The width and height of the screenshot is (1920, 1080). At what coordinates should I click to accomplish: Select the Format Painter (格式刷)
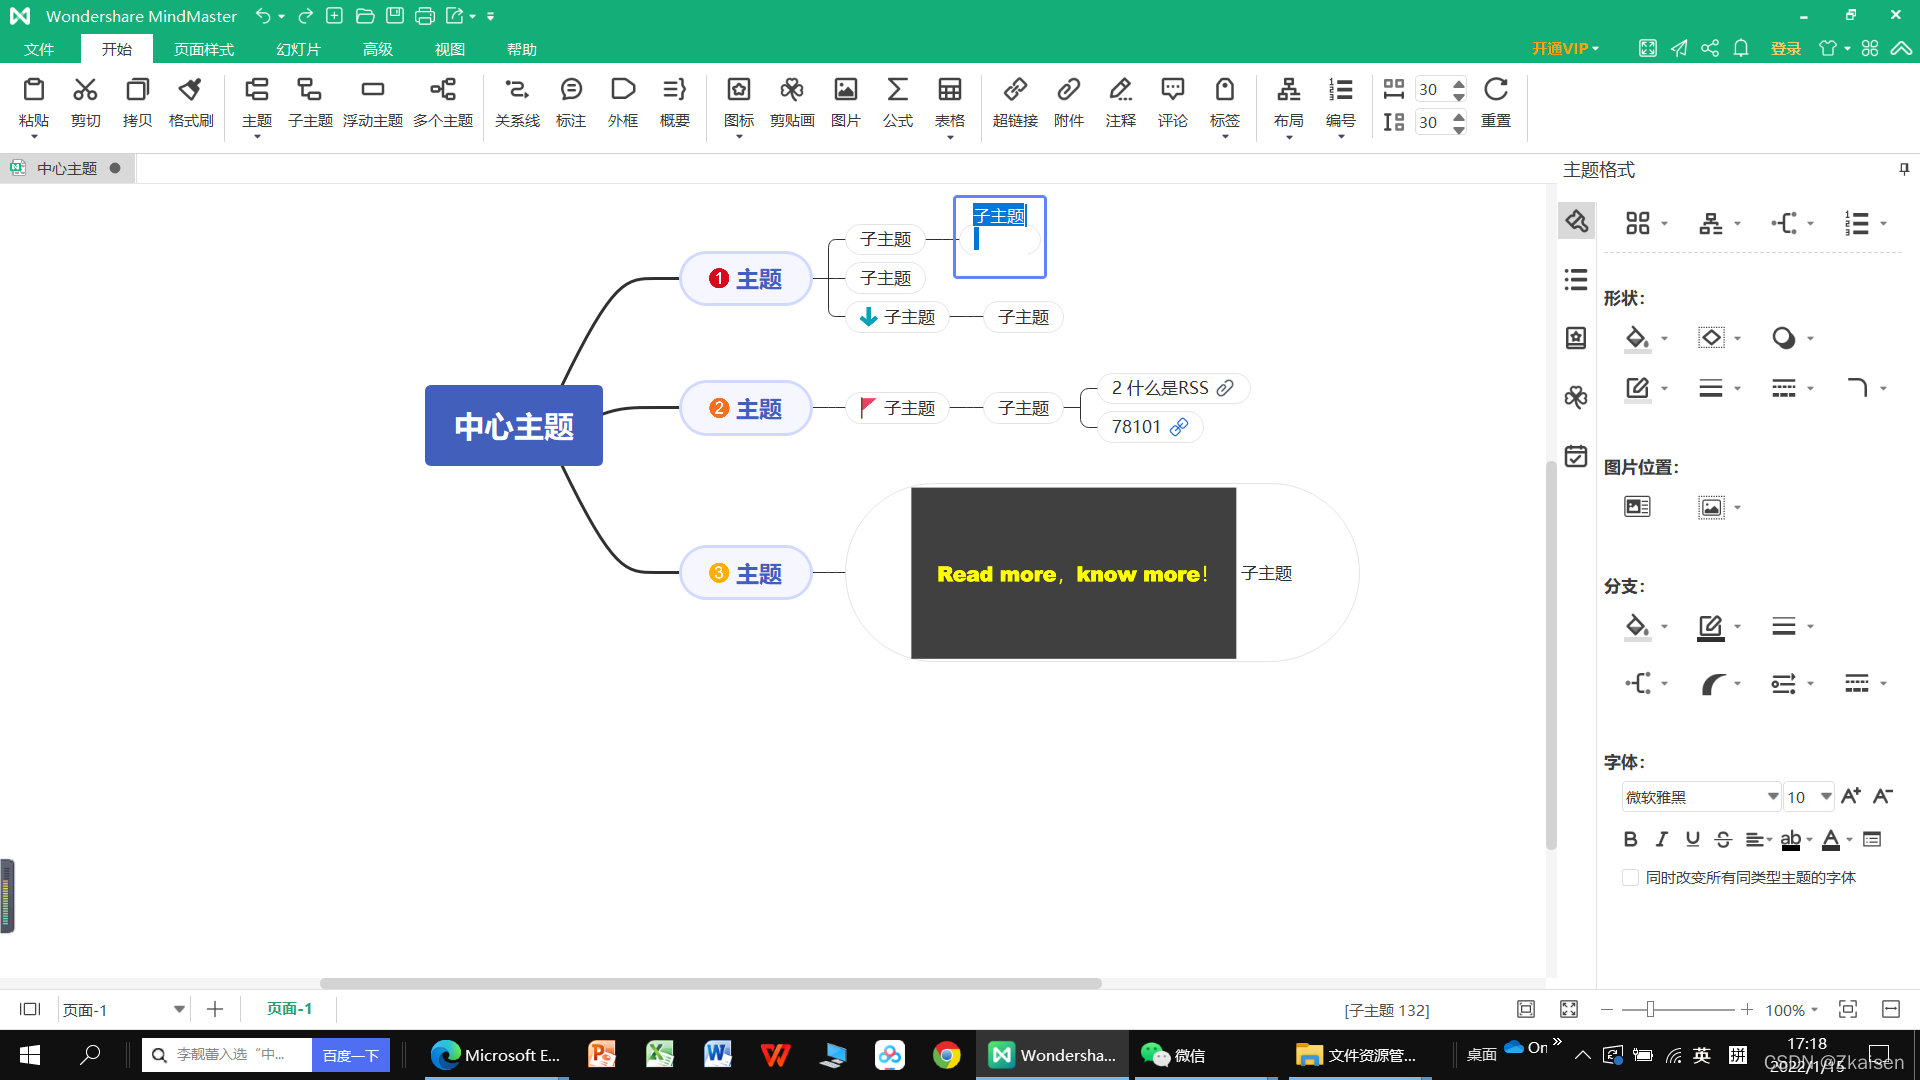(x=190, y=102)
